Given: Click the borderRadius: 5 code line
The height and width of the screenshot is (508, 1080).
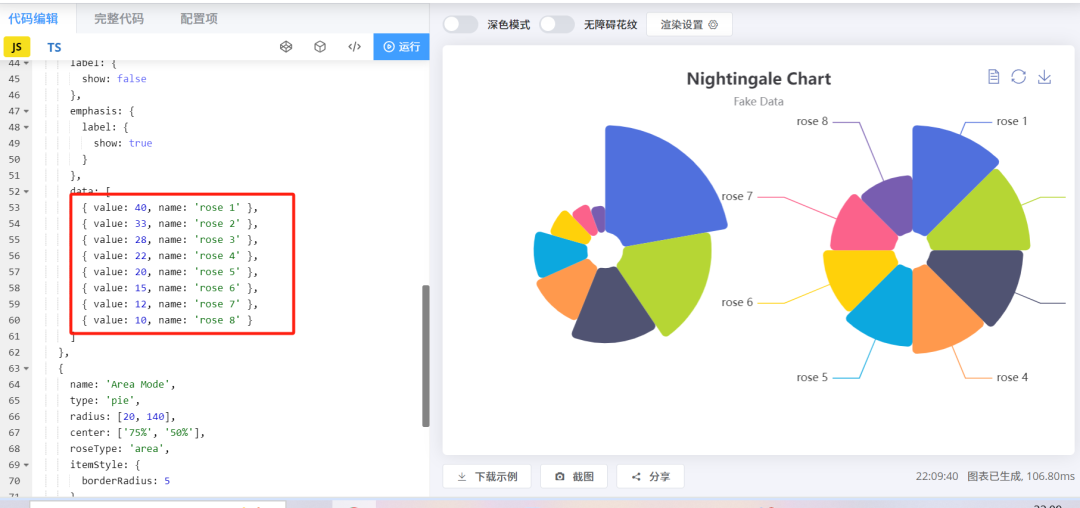Looking at the screenshot, I should (126, 480).
